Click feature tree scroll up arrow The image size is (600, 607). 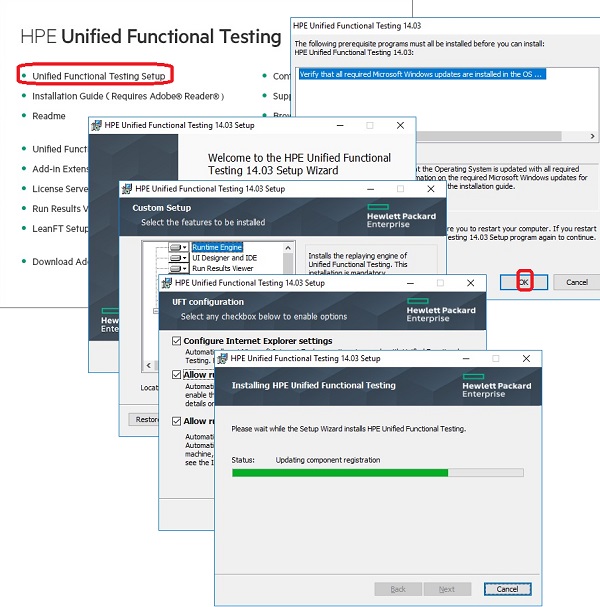[x=288, y=247]
